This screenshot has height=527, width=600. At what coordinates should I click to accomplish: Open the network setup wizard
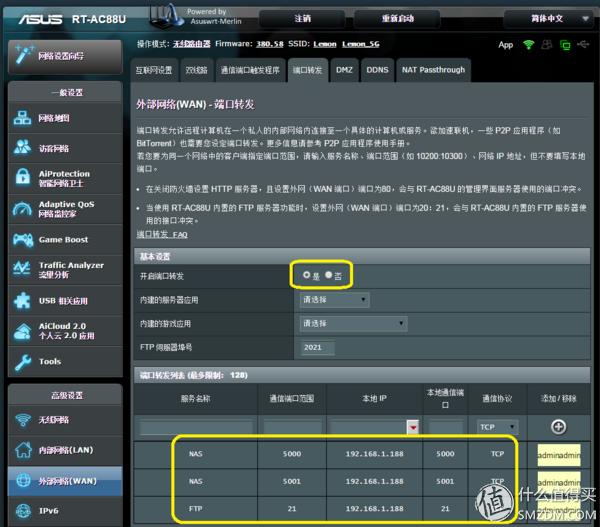pyautogui.click(x=65, y=57)
